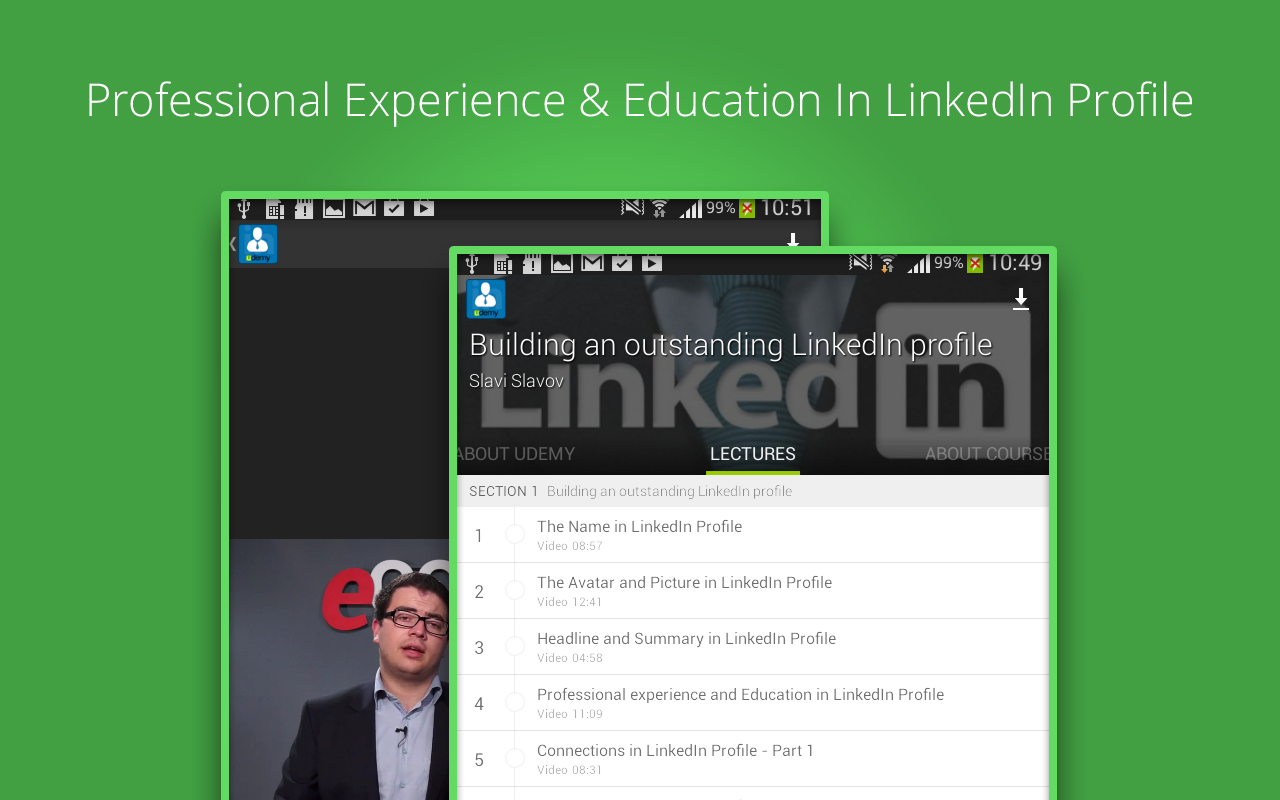
Task: Tap the Gmail icon in the back screen's status bar
Action: (365, 208)
